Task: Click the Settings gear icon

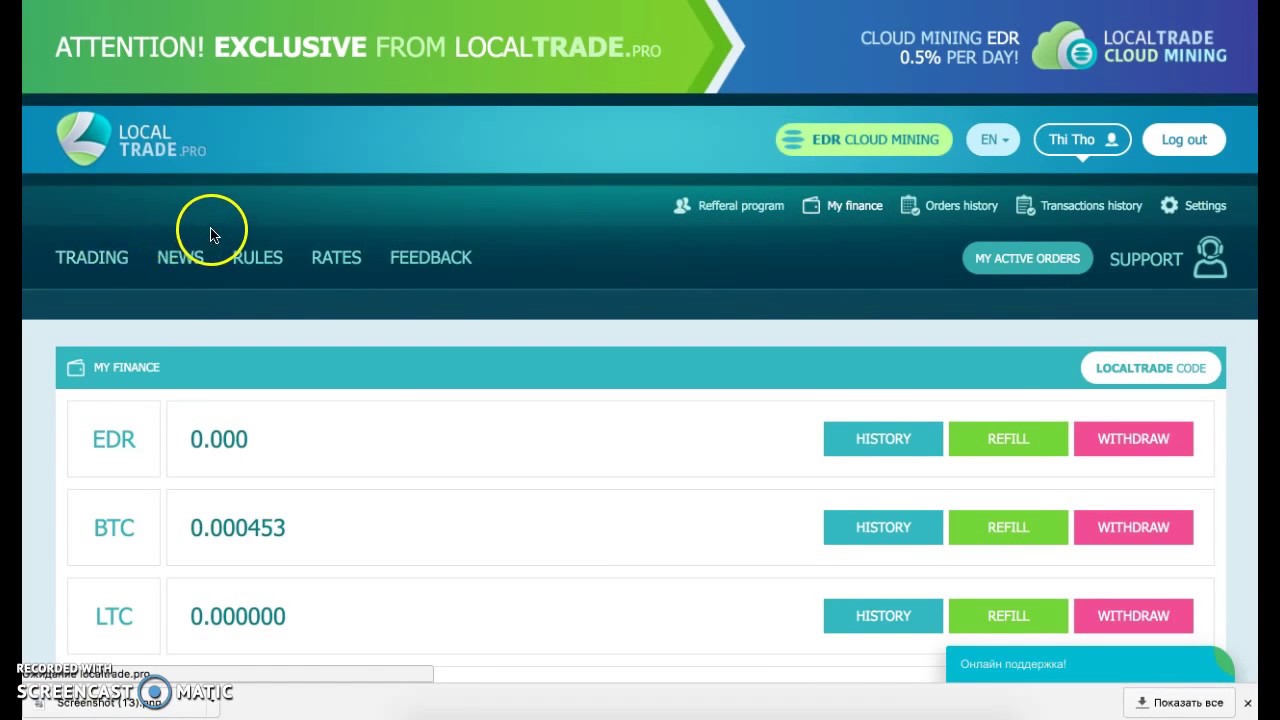Action: 1169,205
